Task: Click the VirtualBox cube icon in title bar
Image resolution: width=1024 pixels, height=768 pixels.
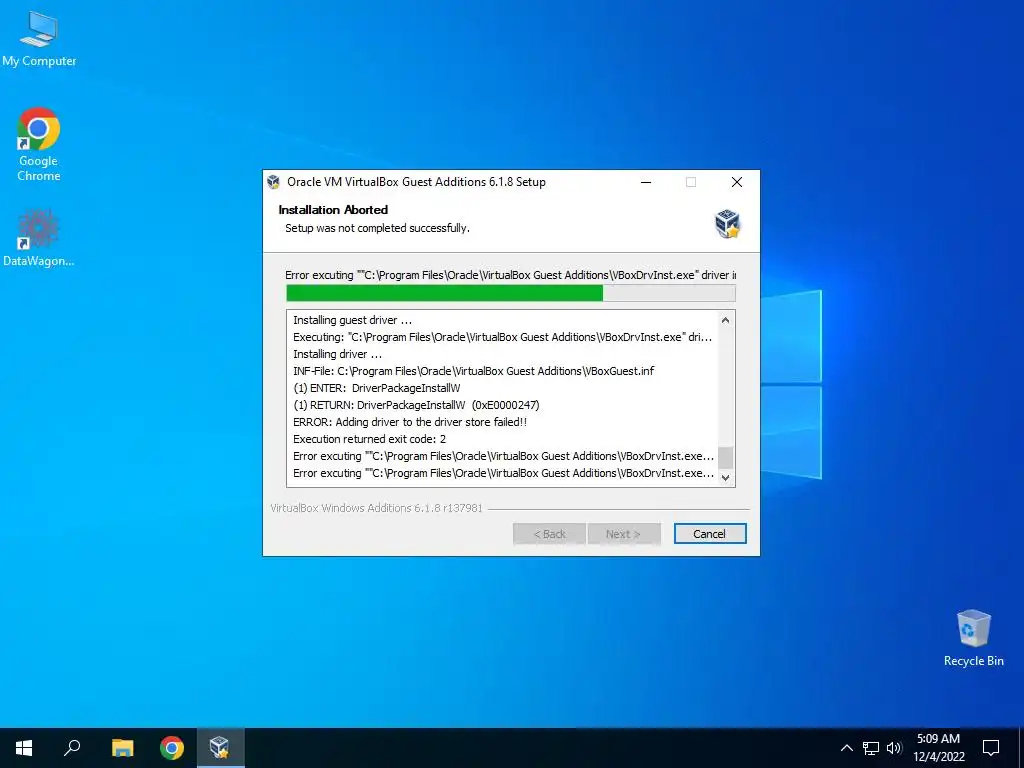Action: (274, 182)
